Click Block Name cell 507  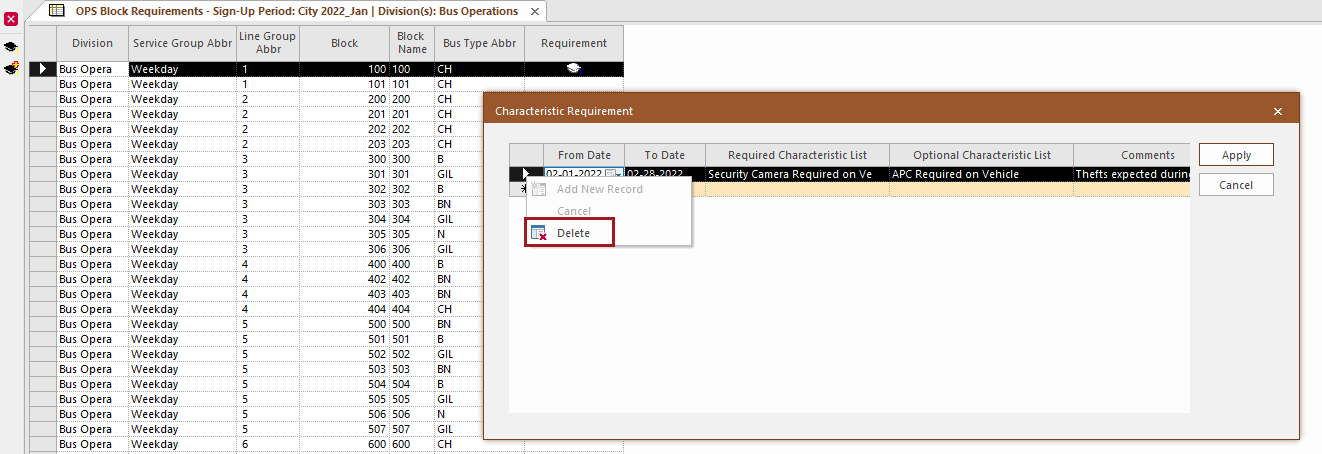coord(411,429)
